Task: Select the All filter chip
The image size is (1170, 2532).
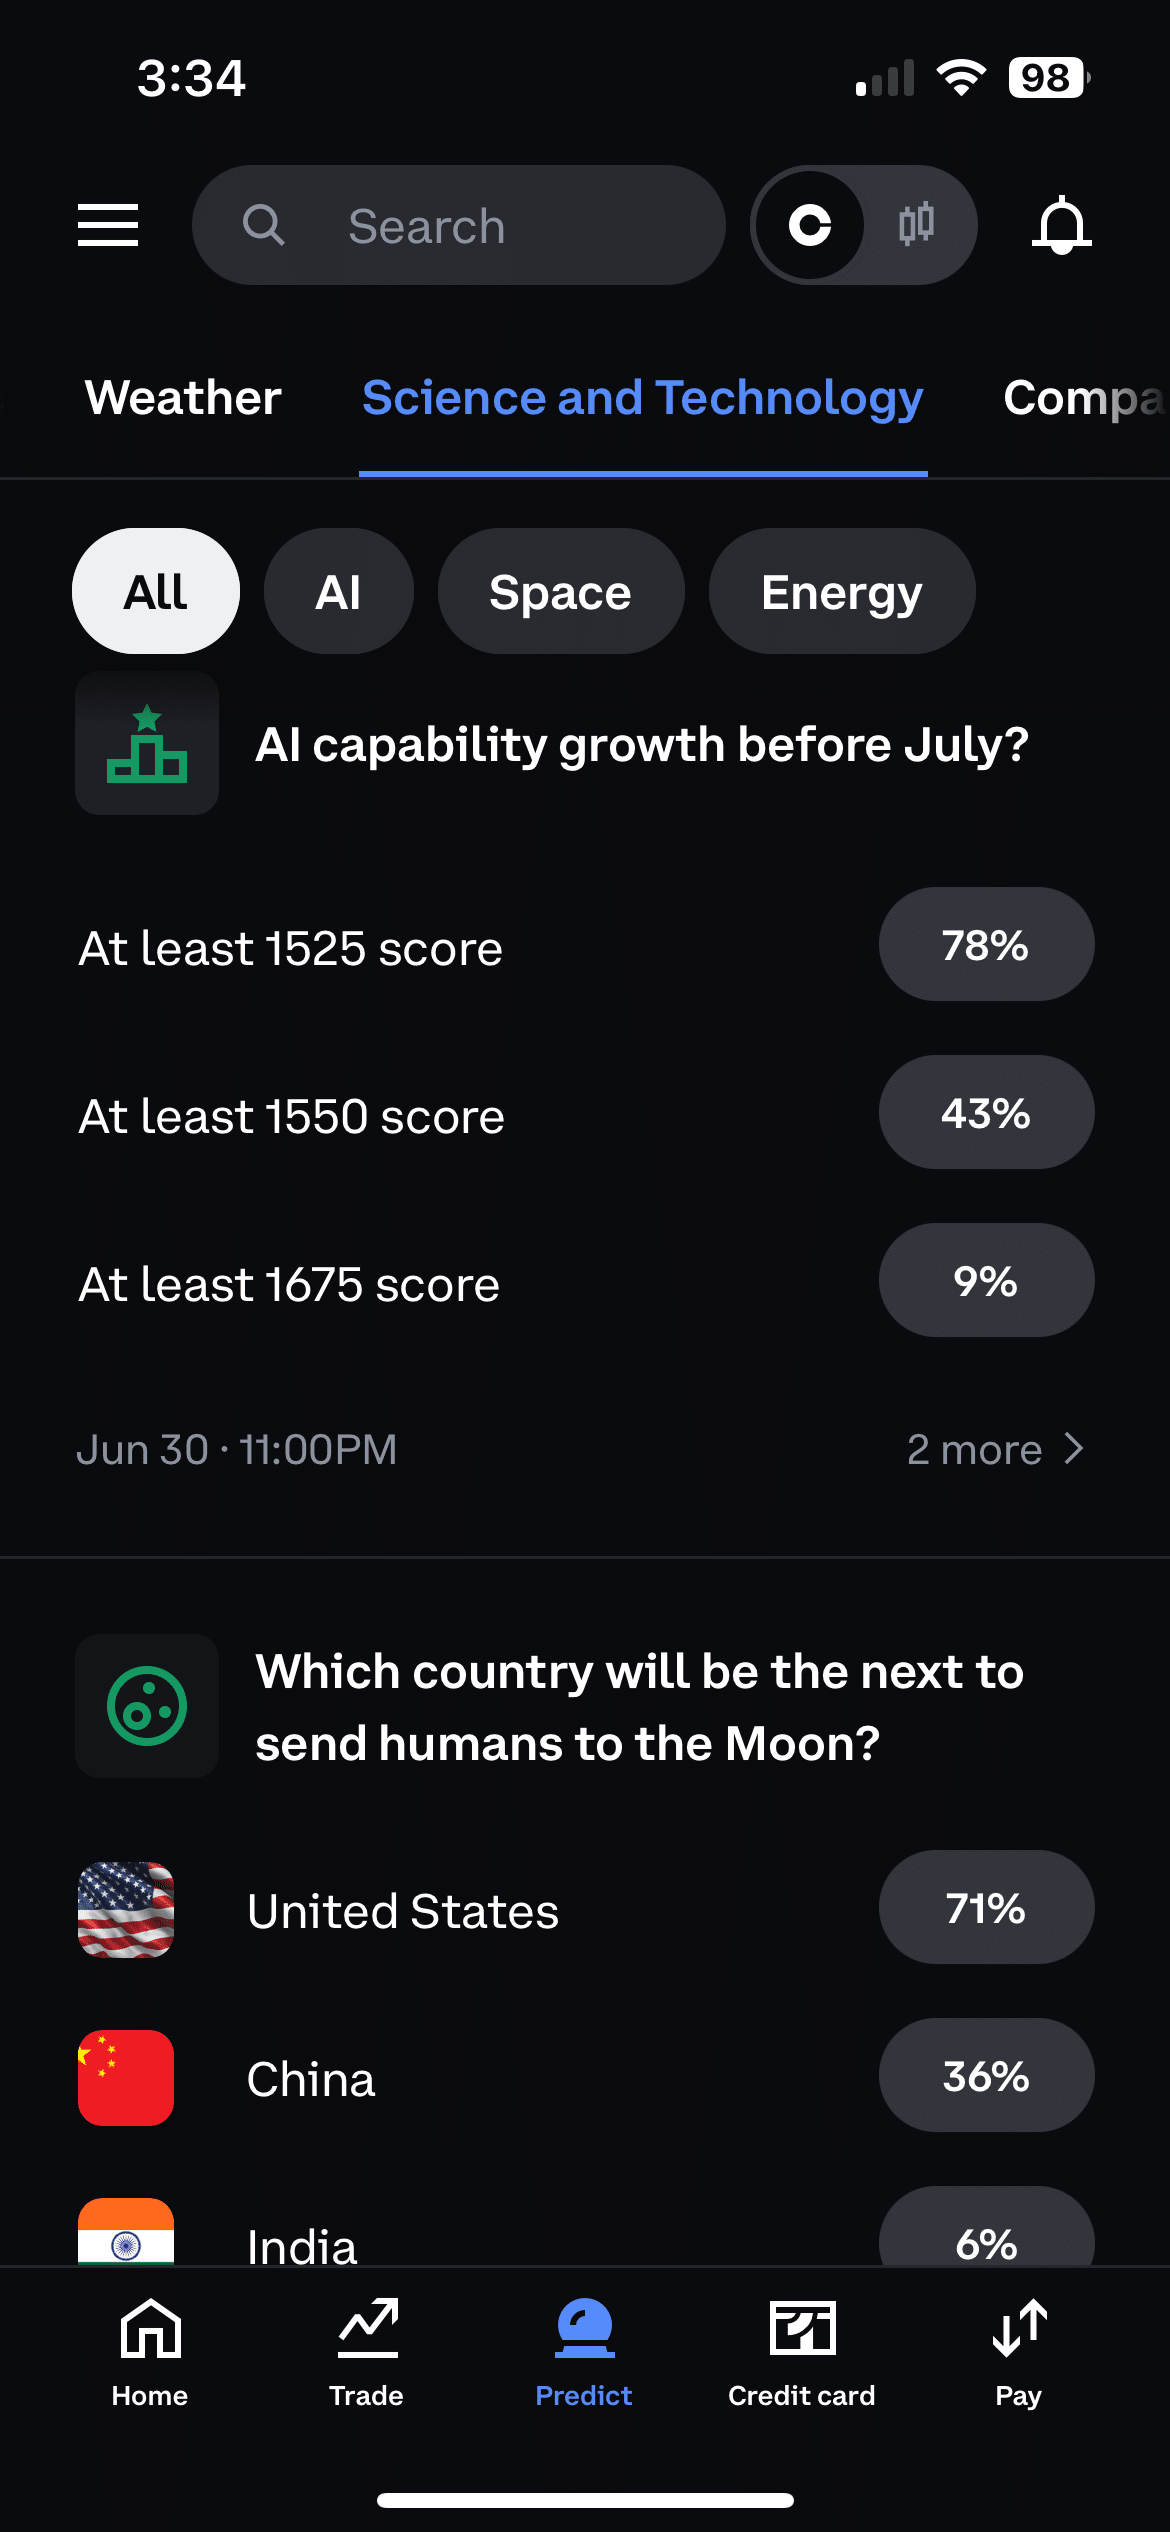Action: point(156,591)
